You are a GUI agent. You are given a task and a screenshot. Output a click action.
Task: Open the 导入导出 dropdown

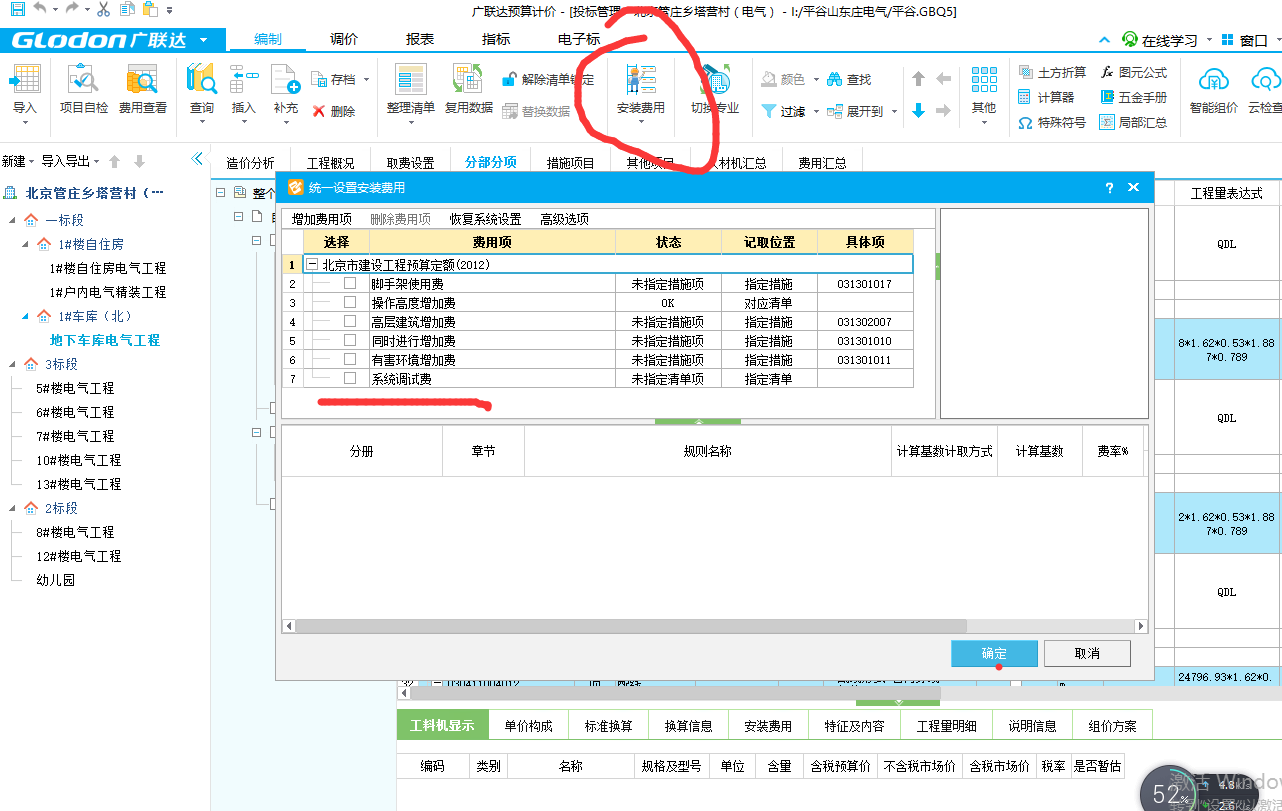71,161
